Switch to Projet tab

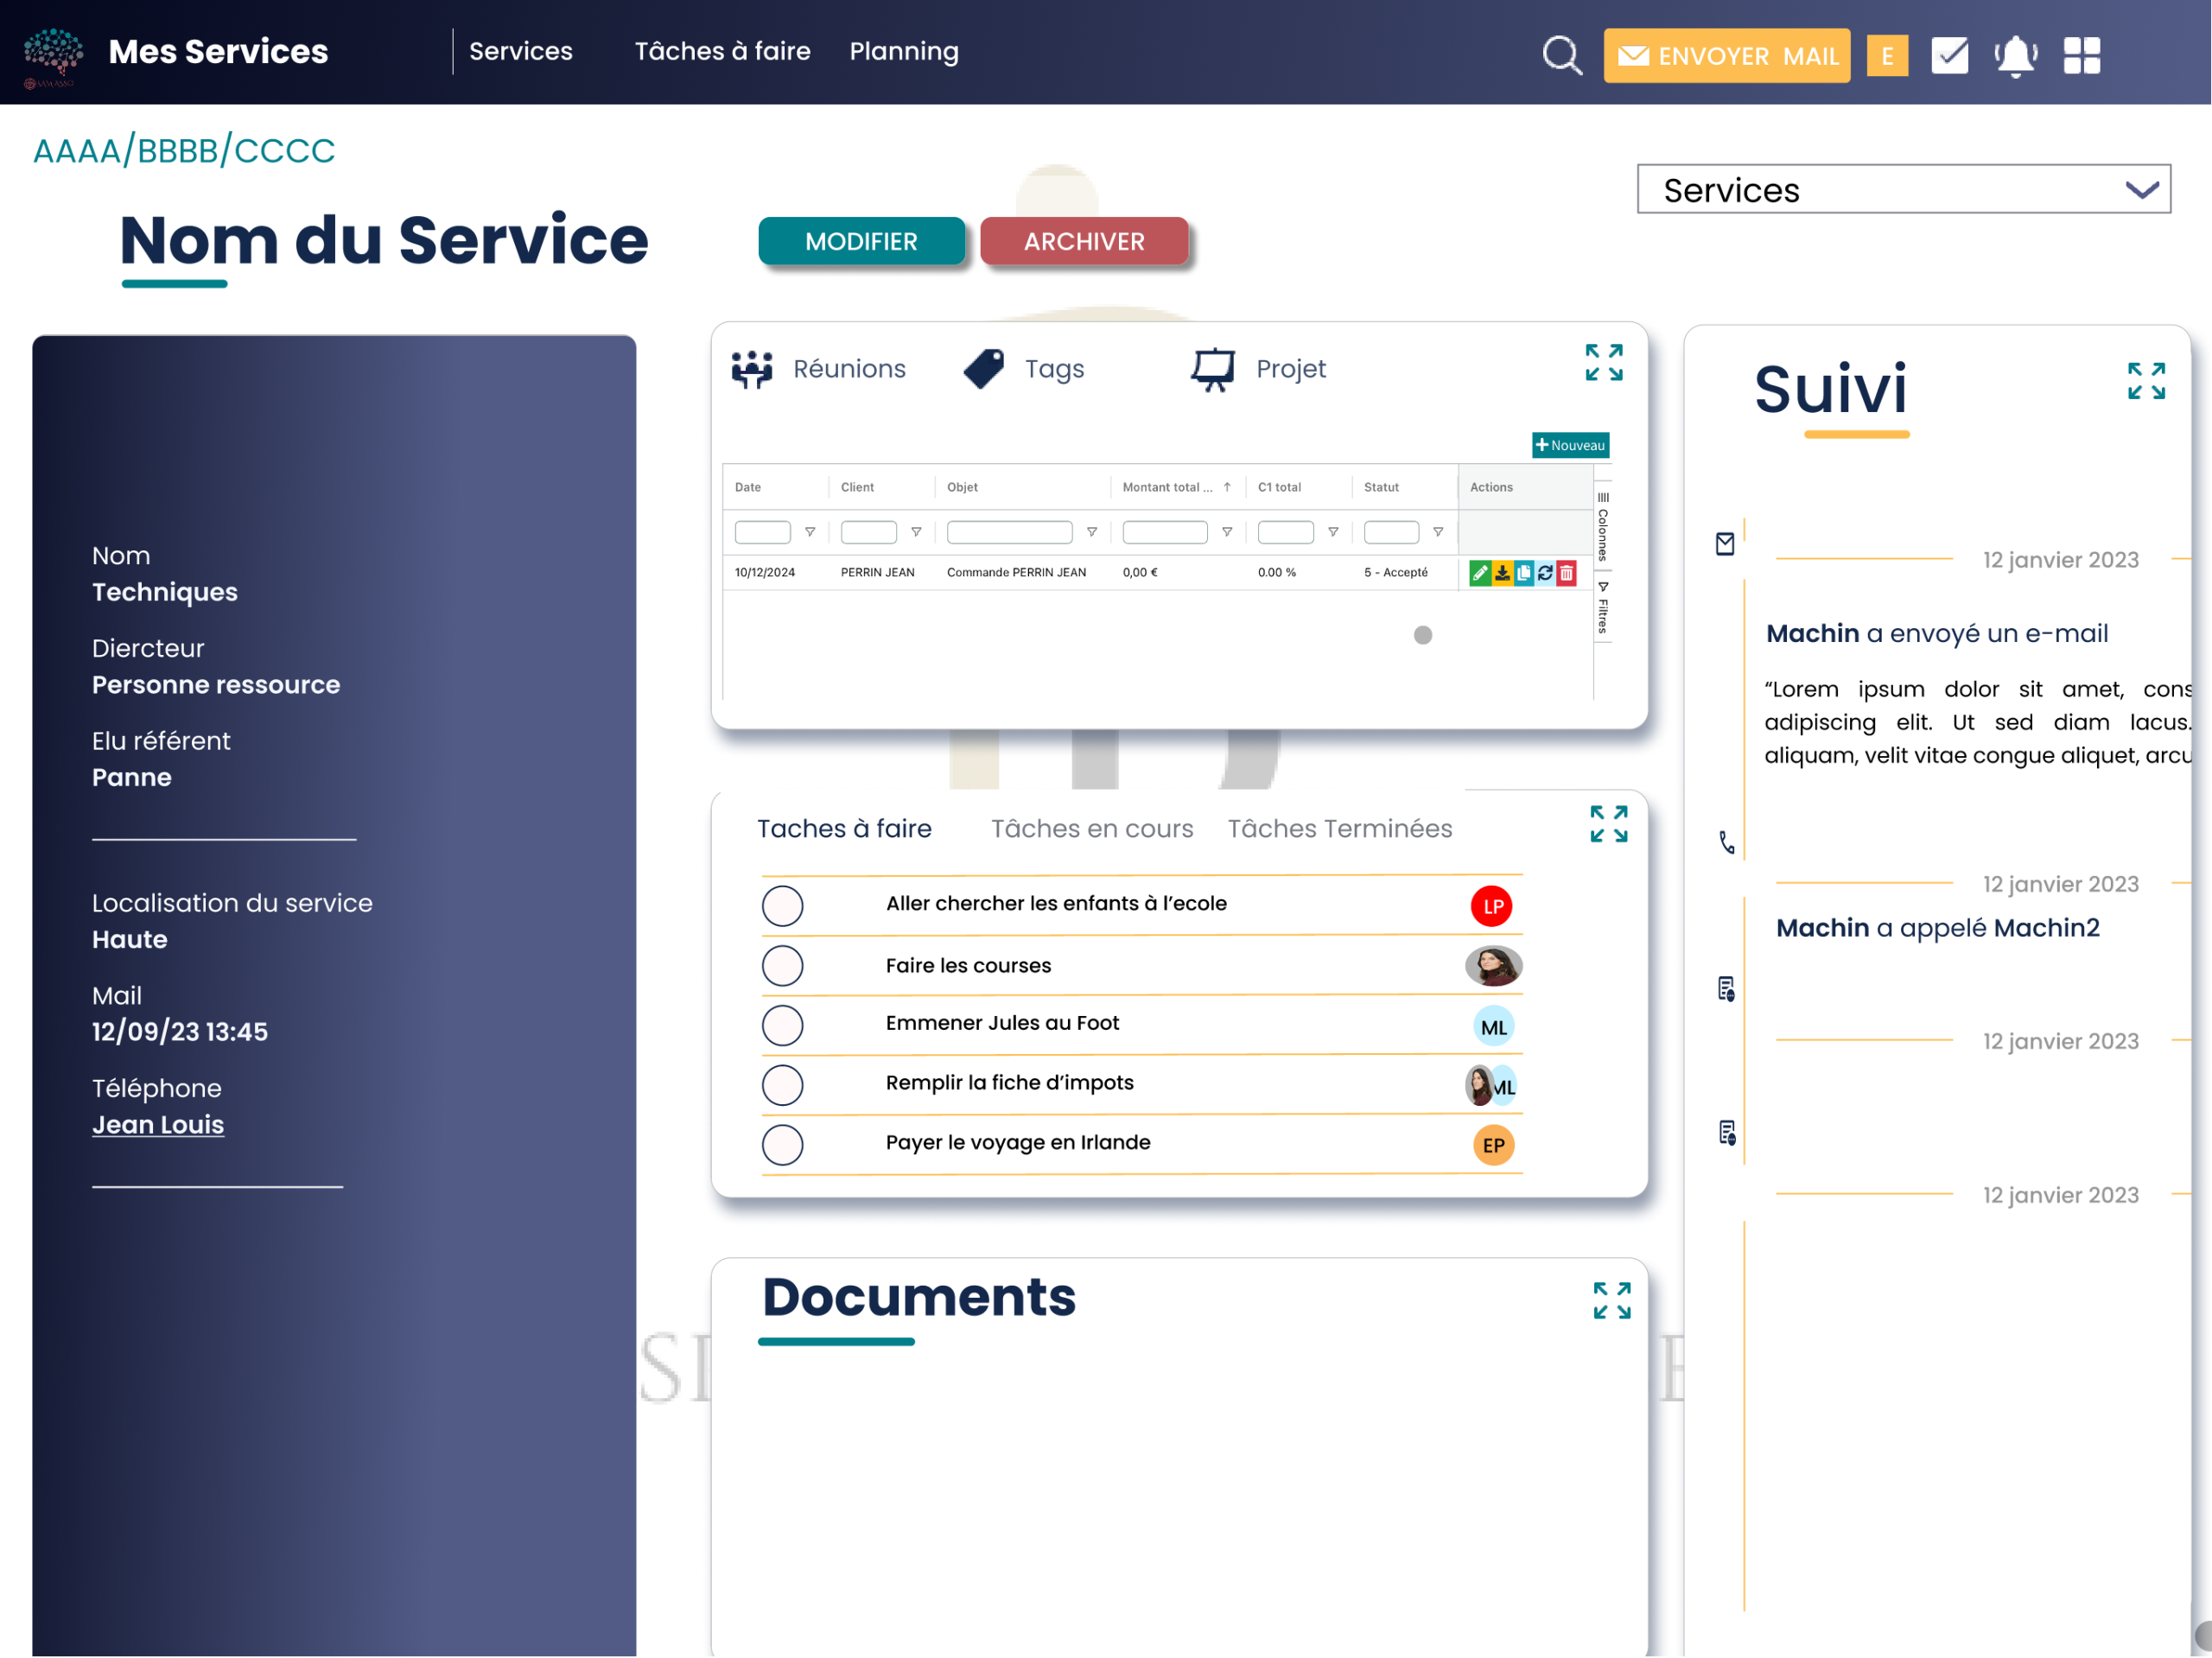[x=1291, y=370]
